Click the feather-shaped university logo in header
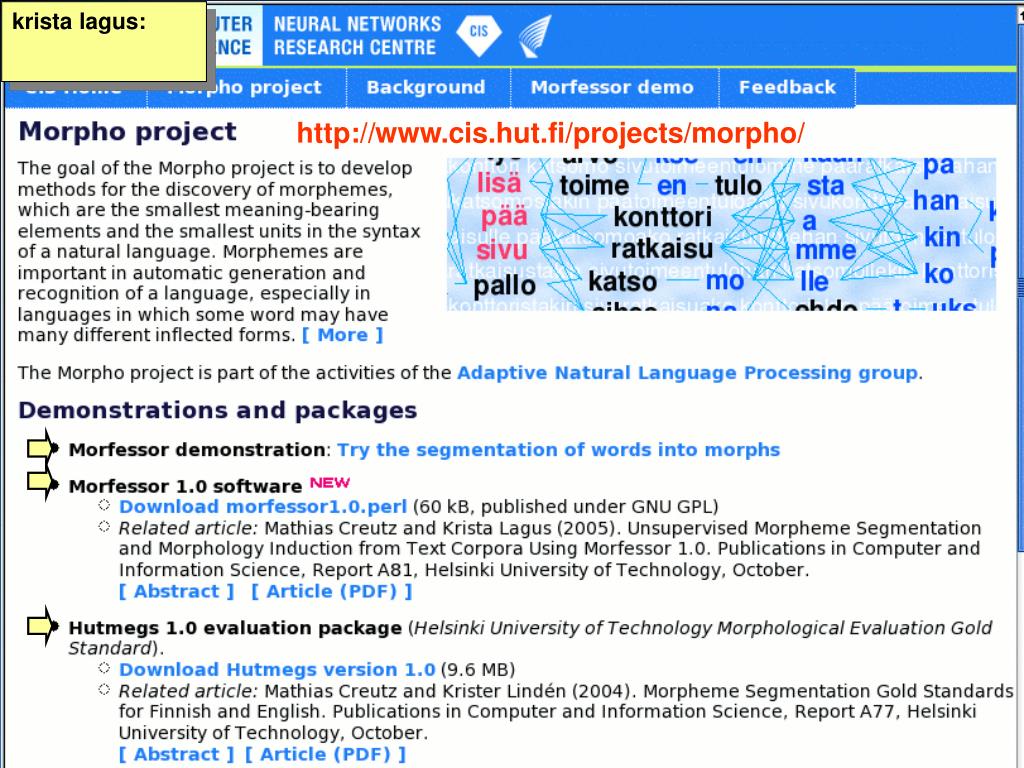 [535, 37]
